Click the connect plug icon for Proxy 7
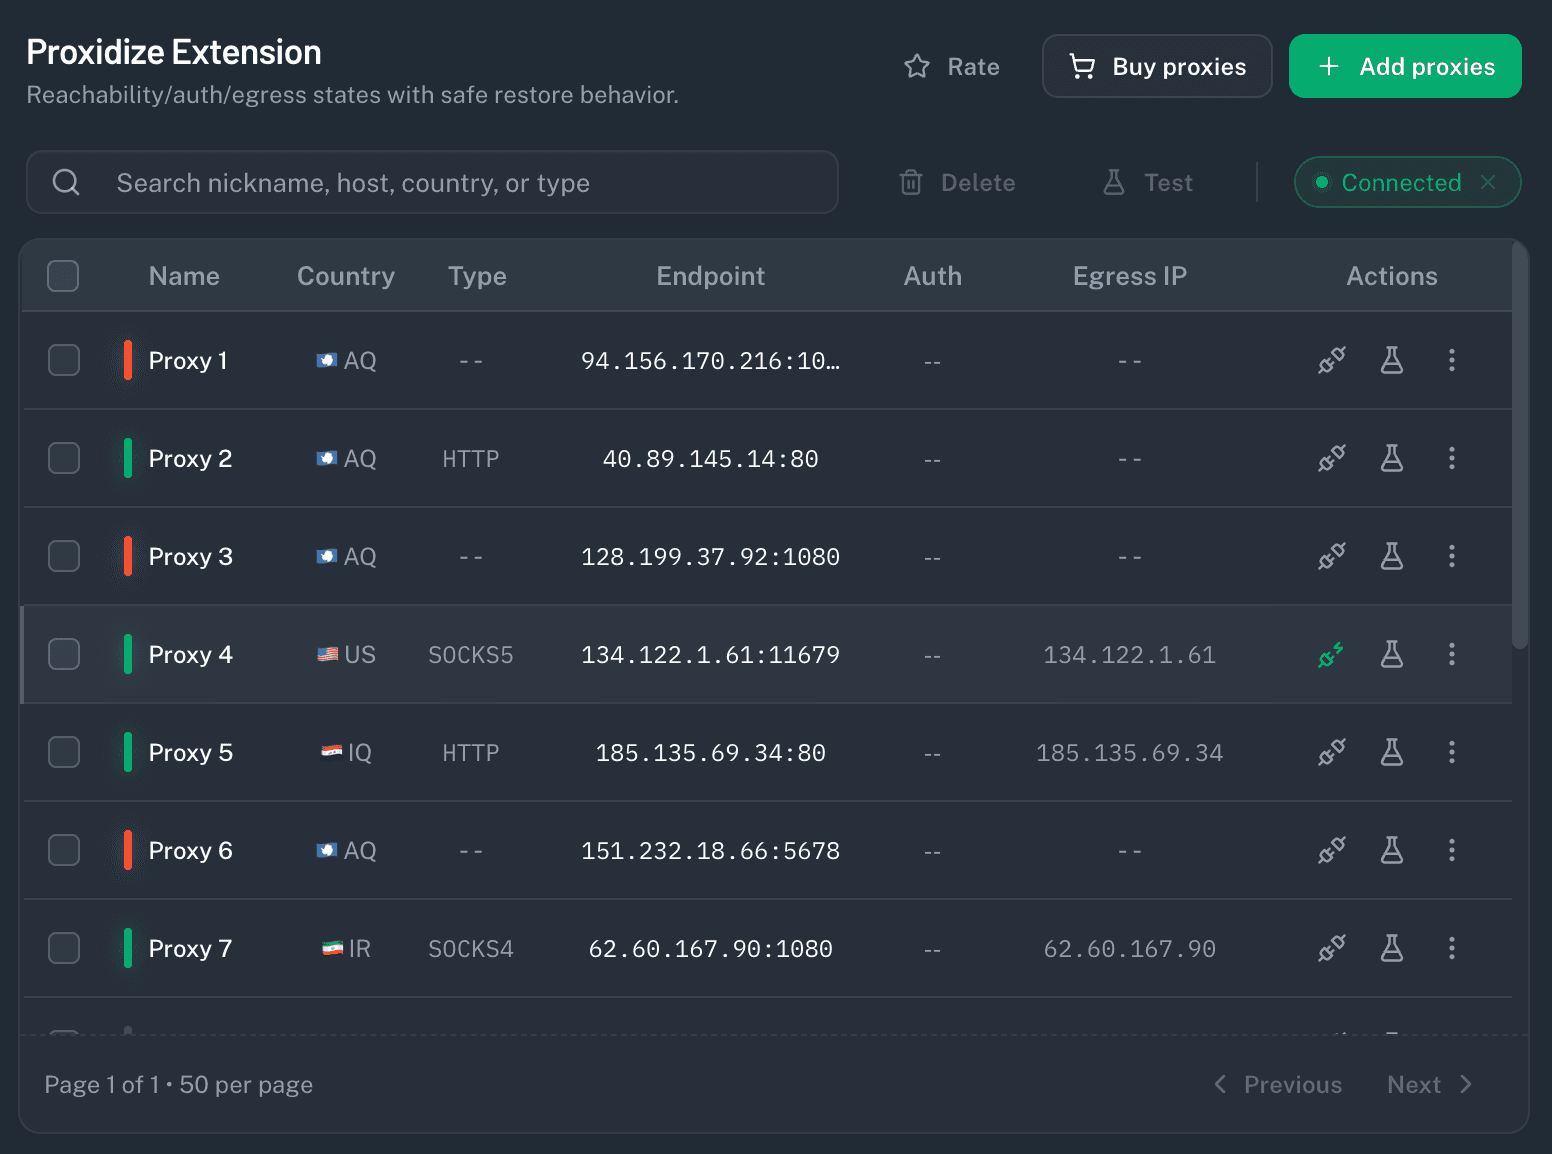 point(1331,948)
